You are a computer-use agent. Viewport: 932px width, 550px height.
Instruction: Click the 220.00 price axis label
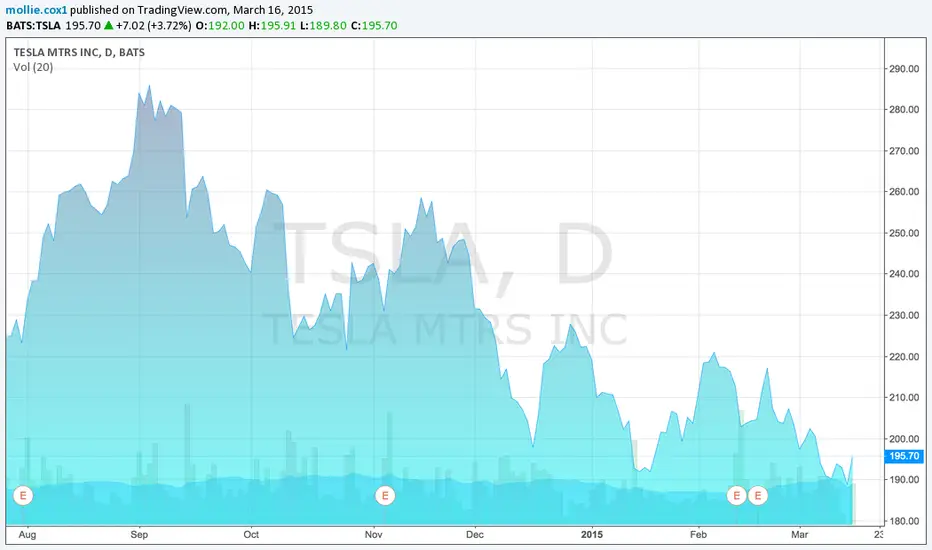coord(904,357)
